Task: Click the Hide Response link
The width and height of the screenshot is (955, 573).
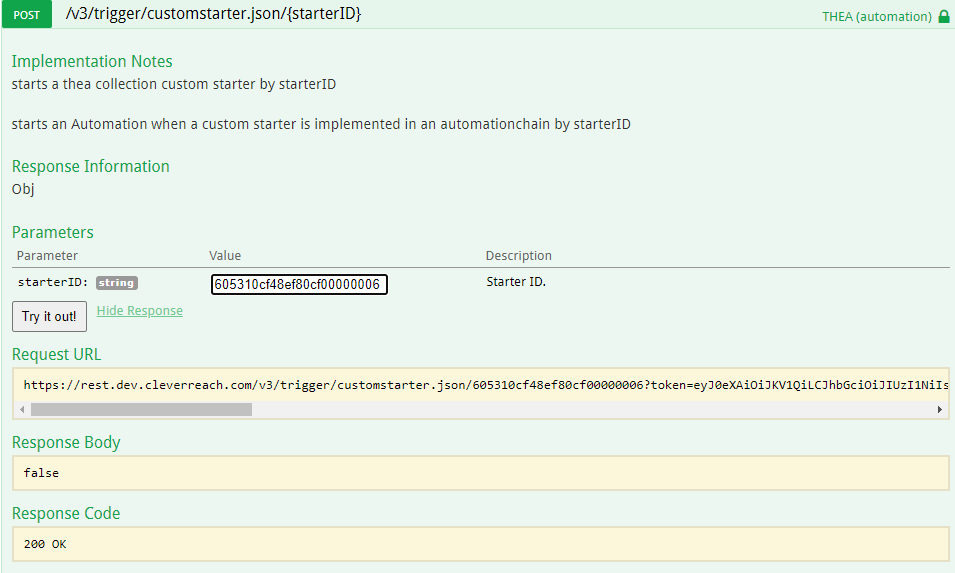Action: click(140, 311)
